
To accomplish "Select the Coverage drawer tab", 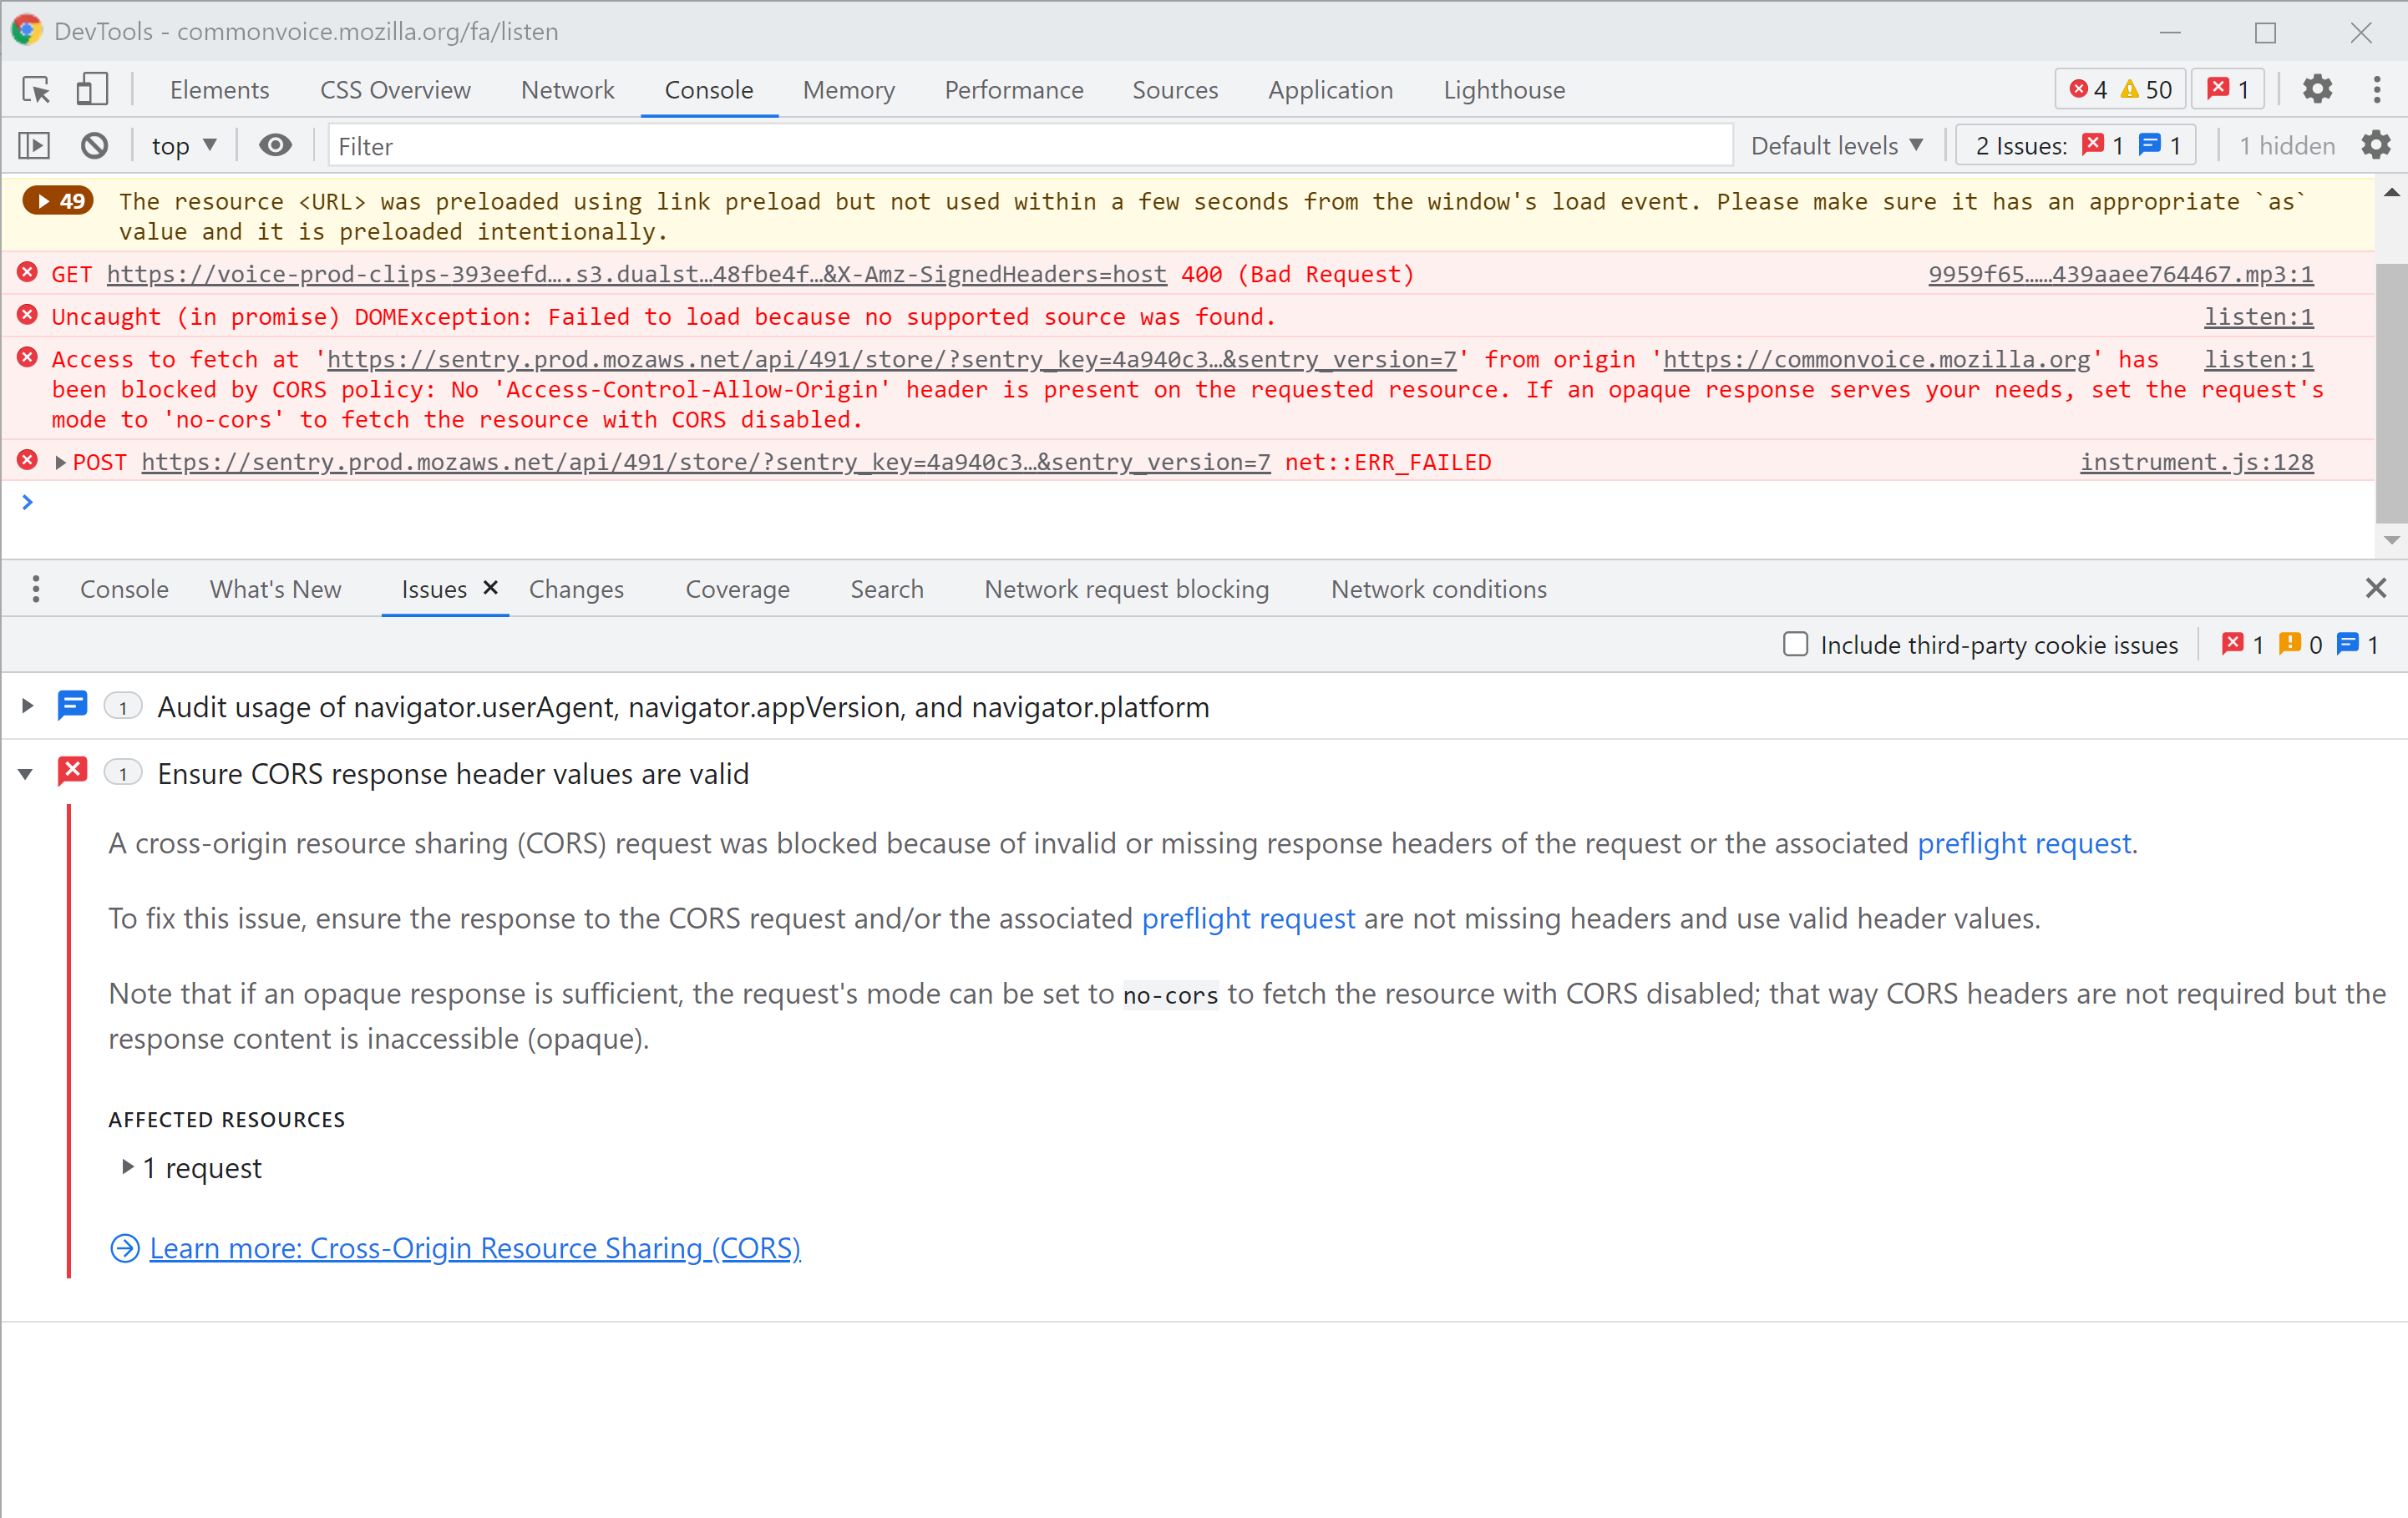I will [737, 589].
